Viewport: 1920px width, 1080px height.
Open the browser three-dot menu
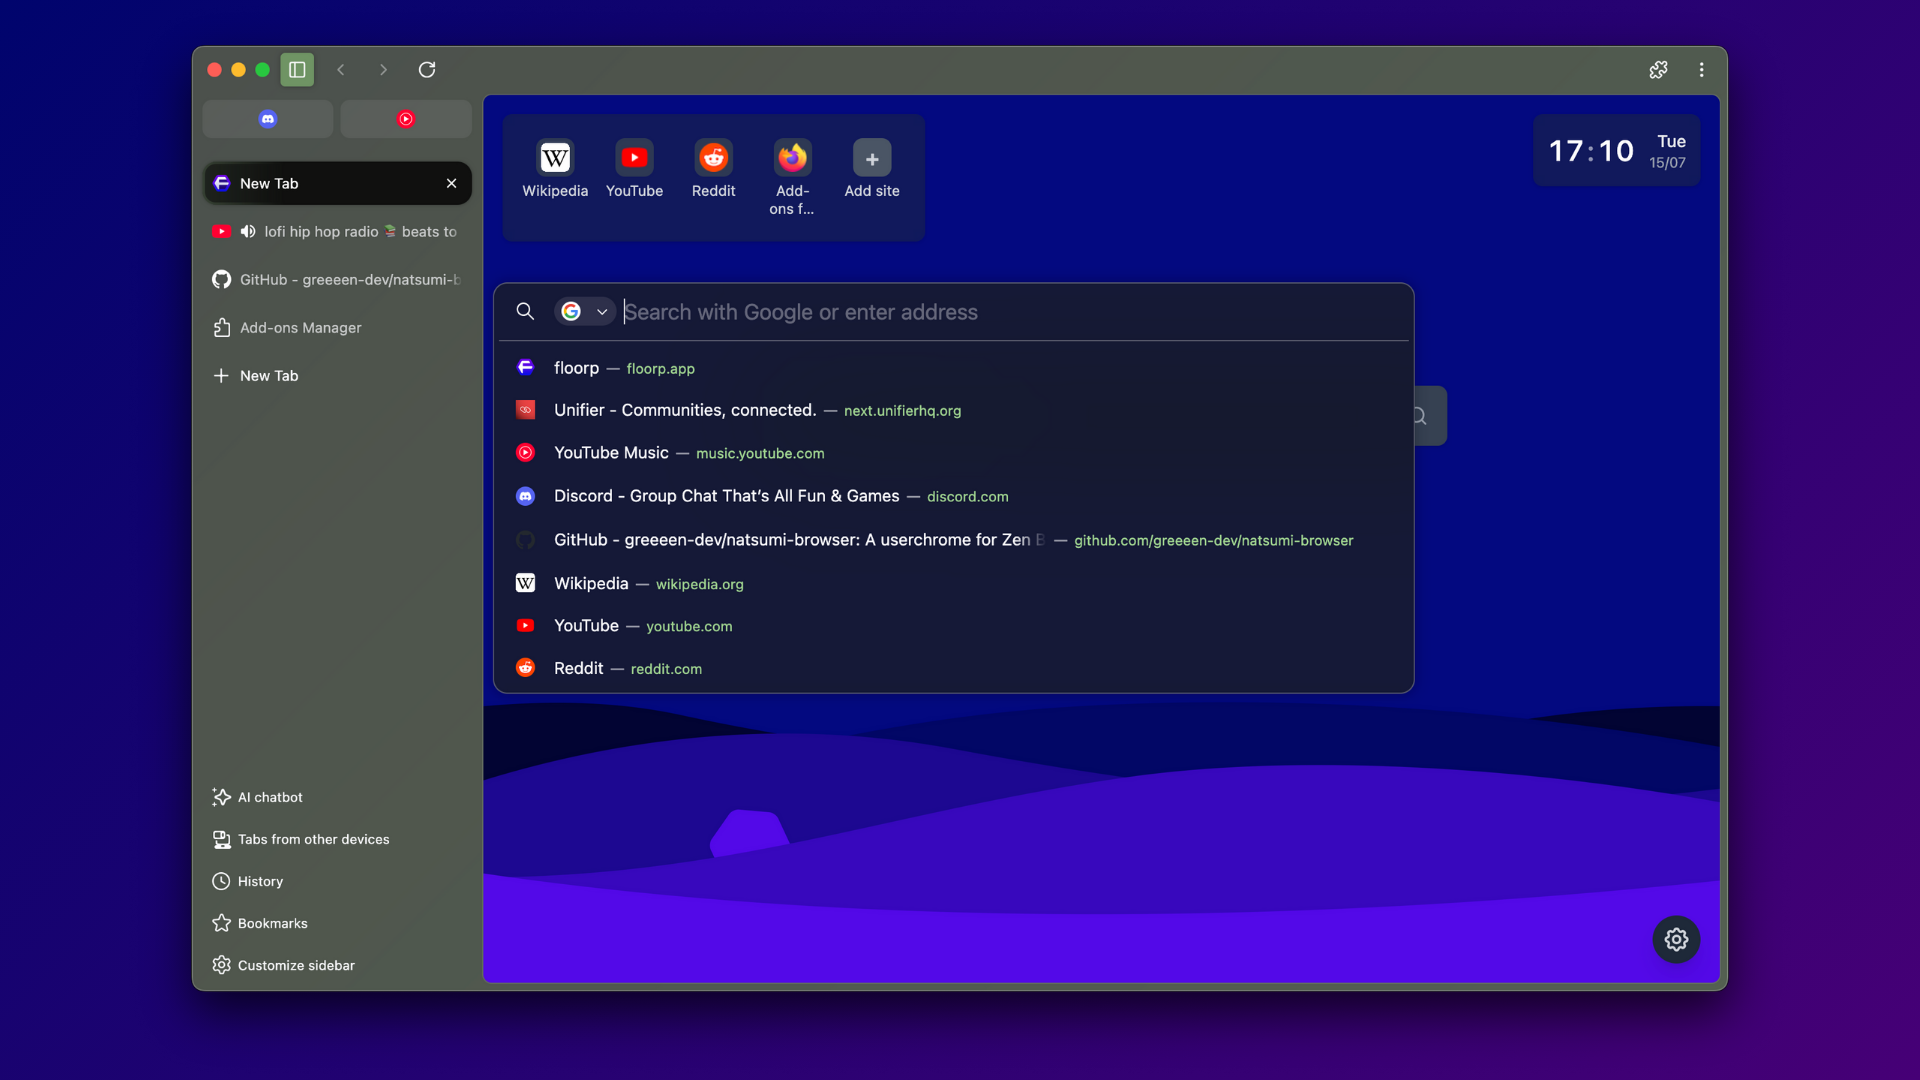(1701, 69)
